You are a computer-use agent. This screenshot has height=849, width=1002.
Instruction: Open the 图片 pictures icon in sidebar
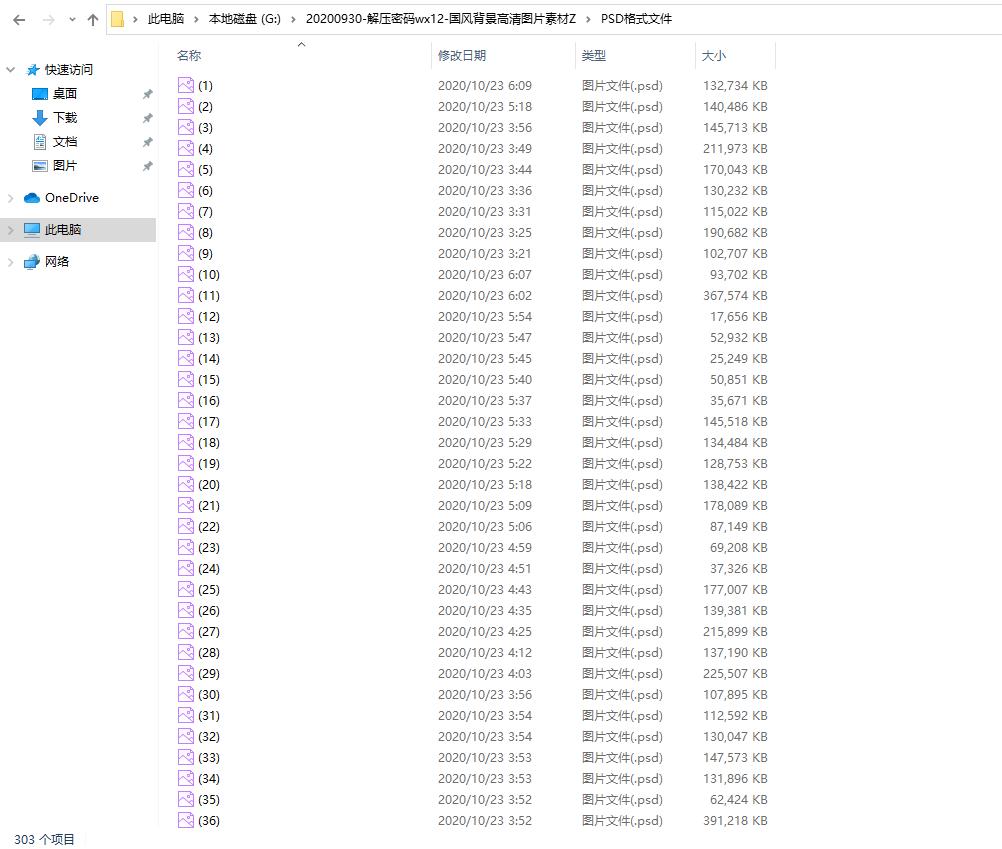tap(40, 166)
